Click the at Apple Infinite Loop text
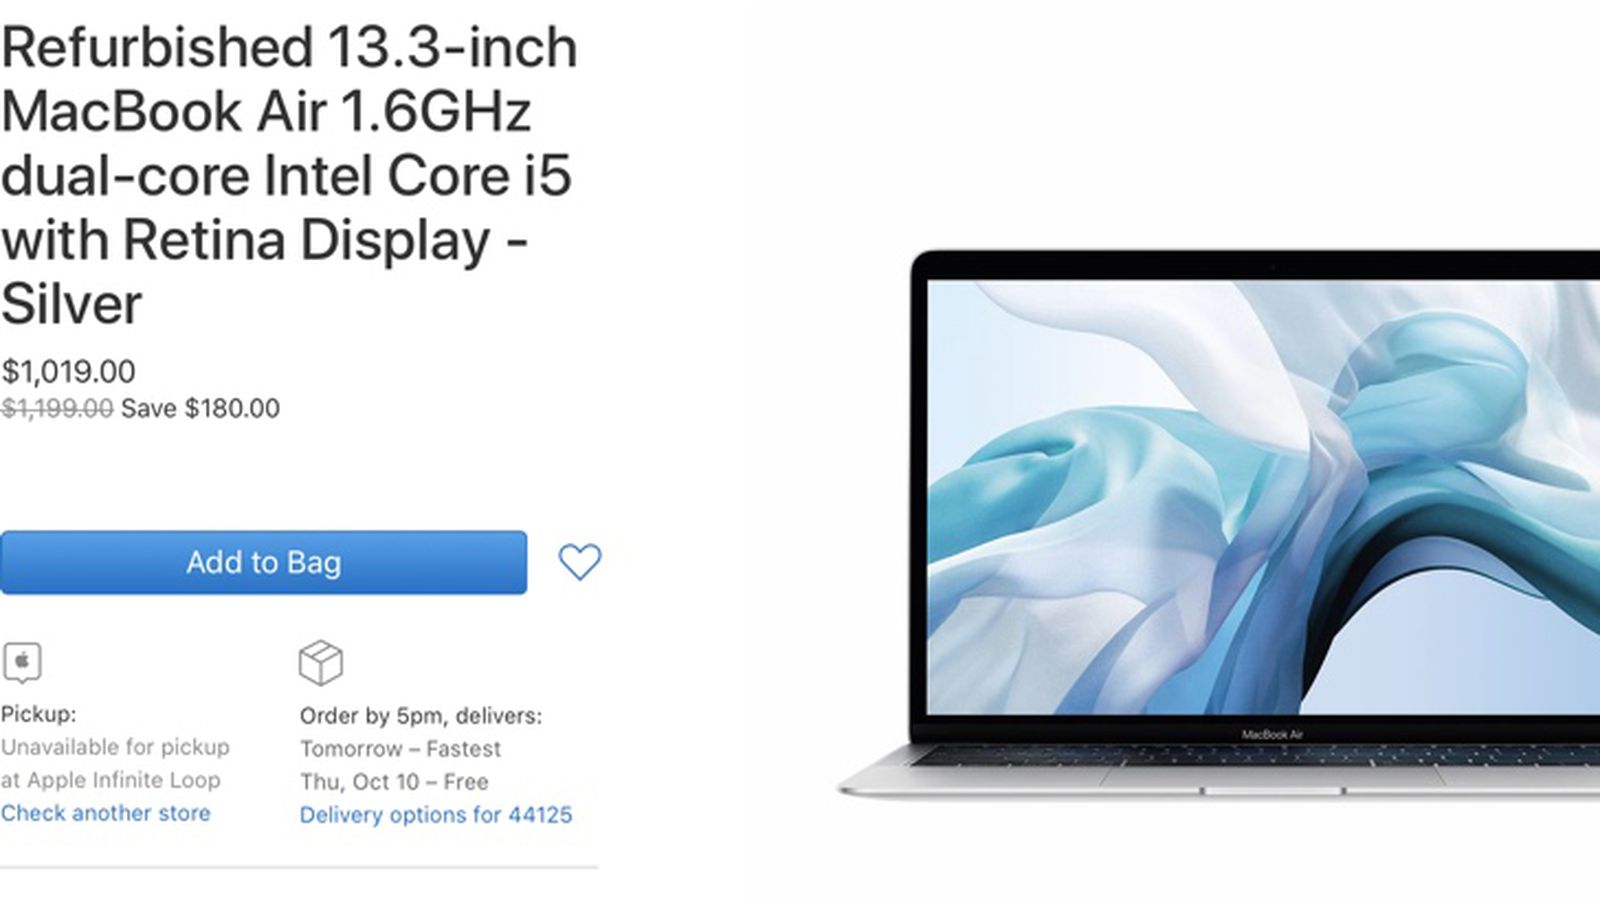Image resolution: width=1600 pixels, height=900 pixels. click(x=110, y=780)
